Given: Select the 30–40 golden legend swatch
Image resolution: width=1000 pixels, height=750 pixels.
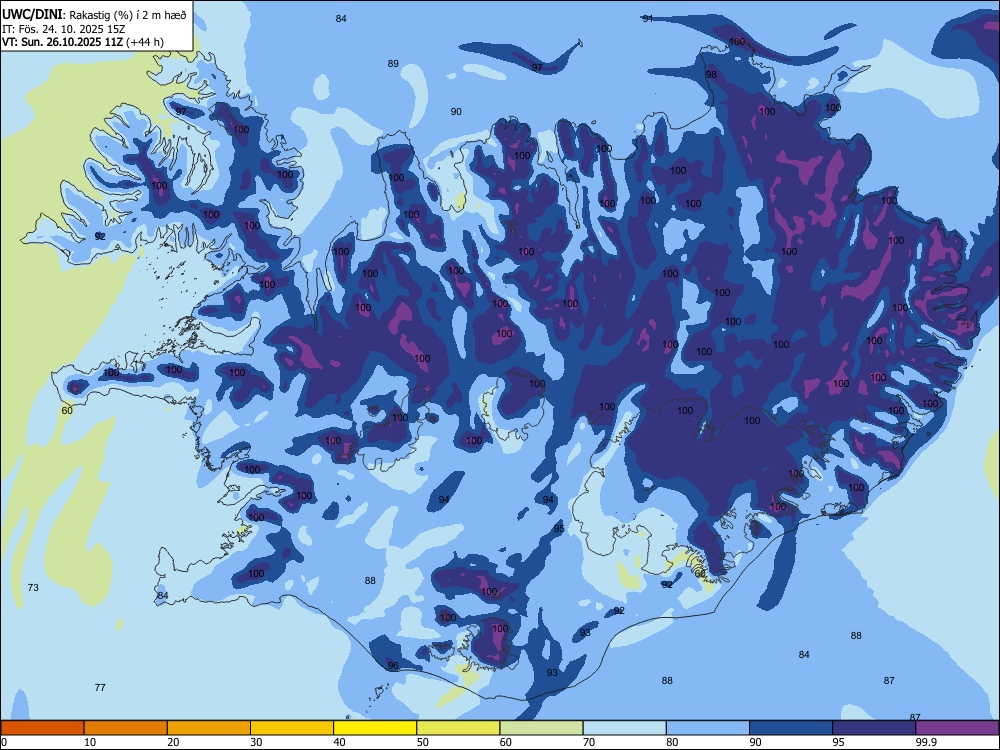Looking at the screenshot, I should [x=292, y=728].
